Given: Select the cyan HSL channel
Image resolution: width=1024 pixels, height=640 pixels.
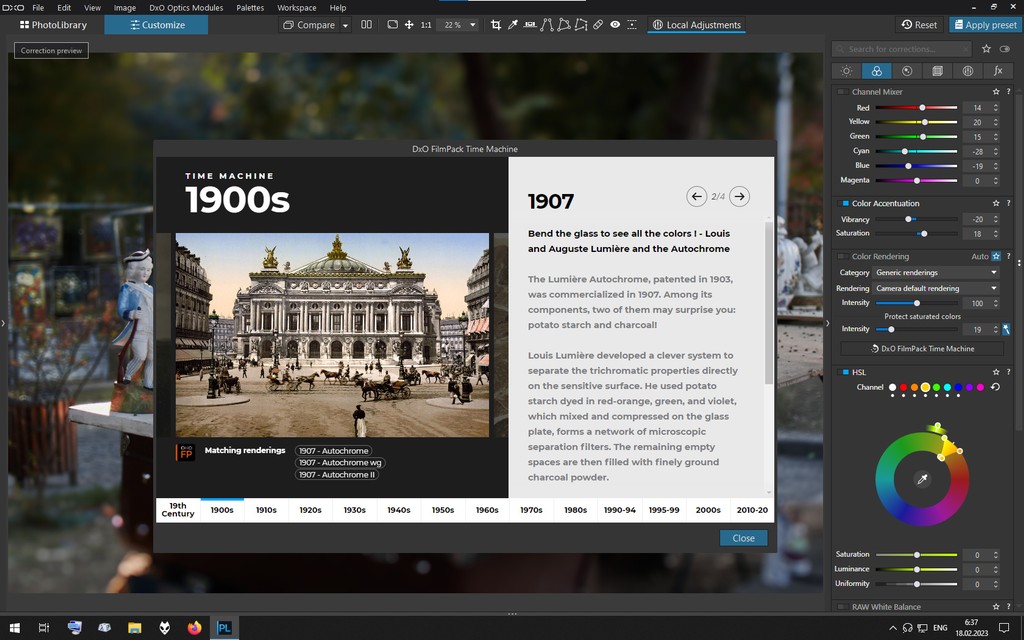Looking at the screenshot, I should [x=947, y=387].
